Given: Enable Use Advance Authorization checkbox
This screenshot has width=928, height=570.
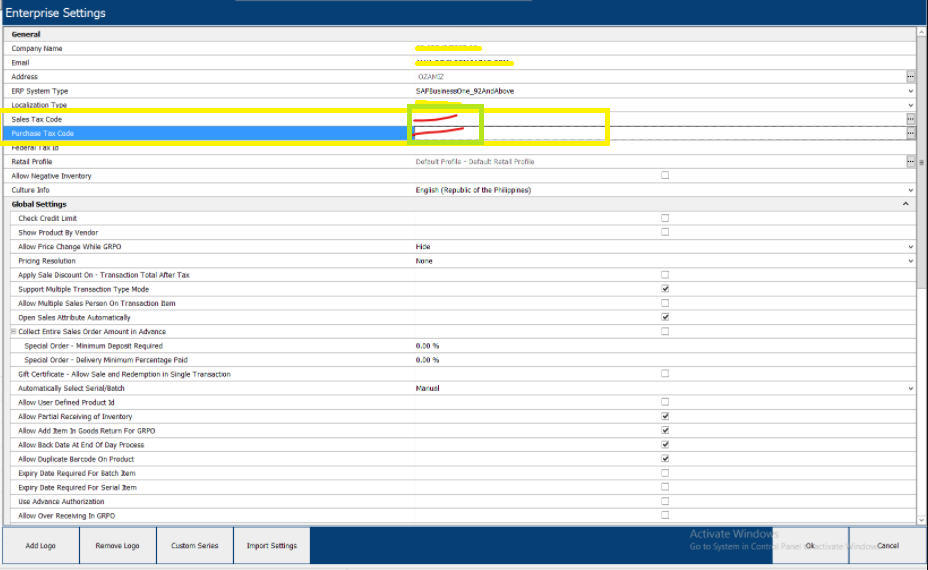Looking at the screenshot, I should (665, 501).
